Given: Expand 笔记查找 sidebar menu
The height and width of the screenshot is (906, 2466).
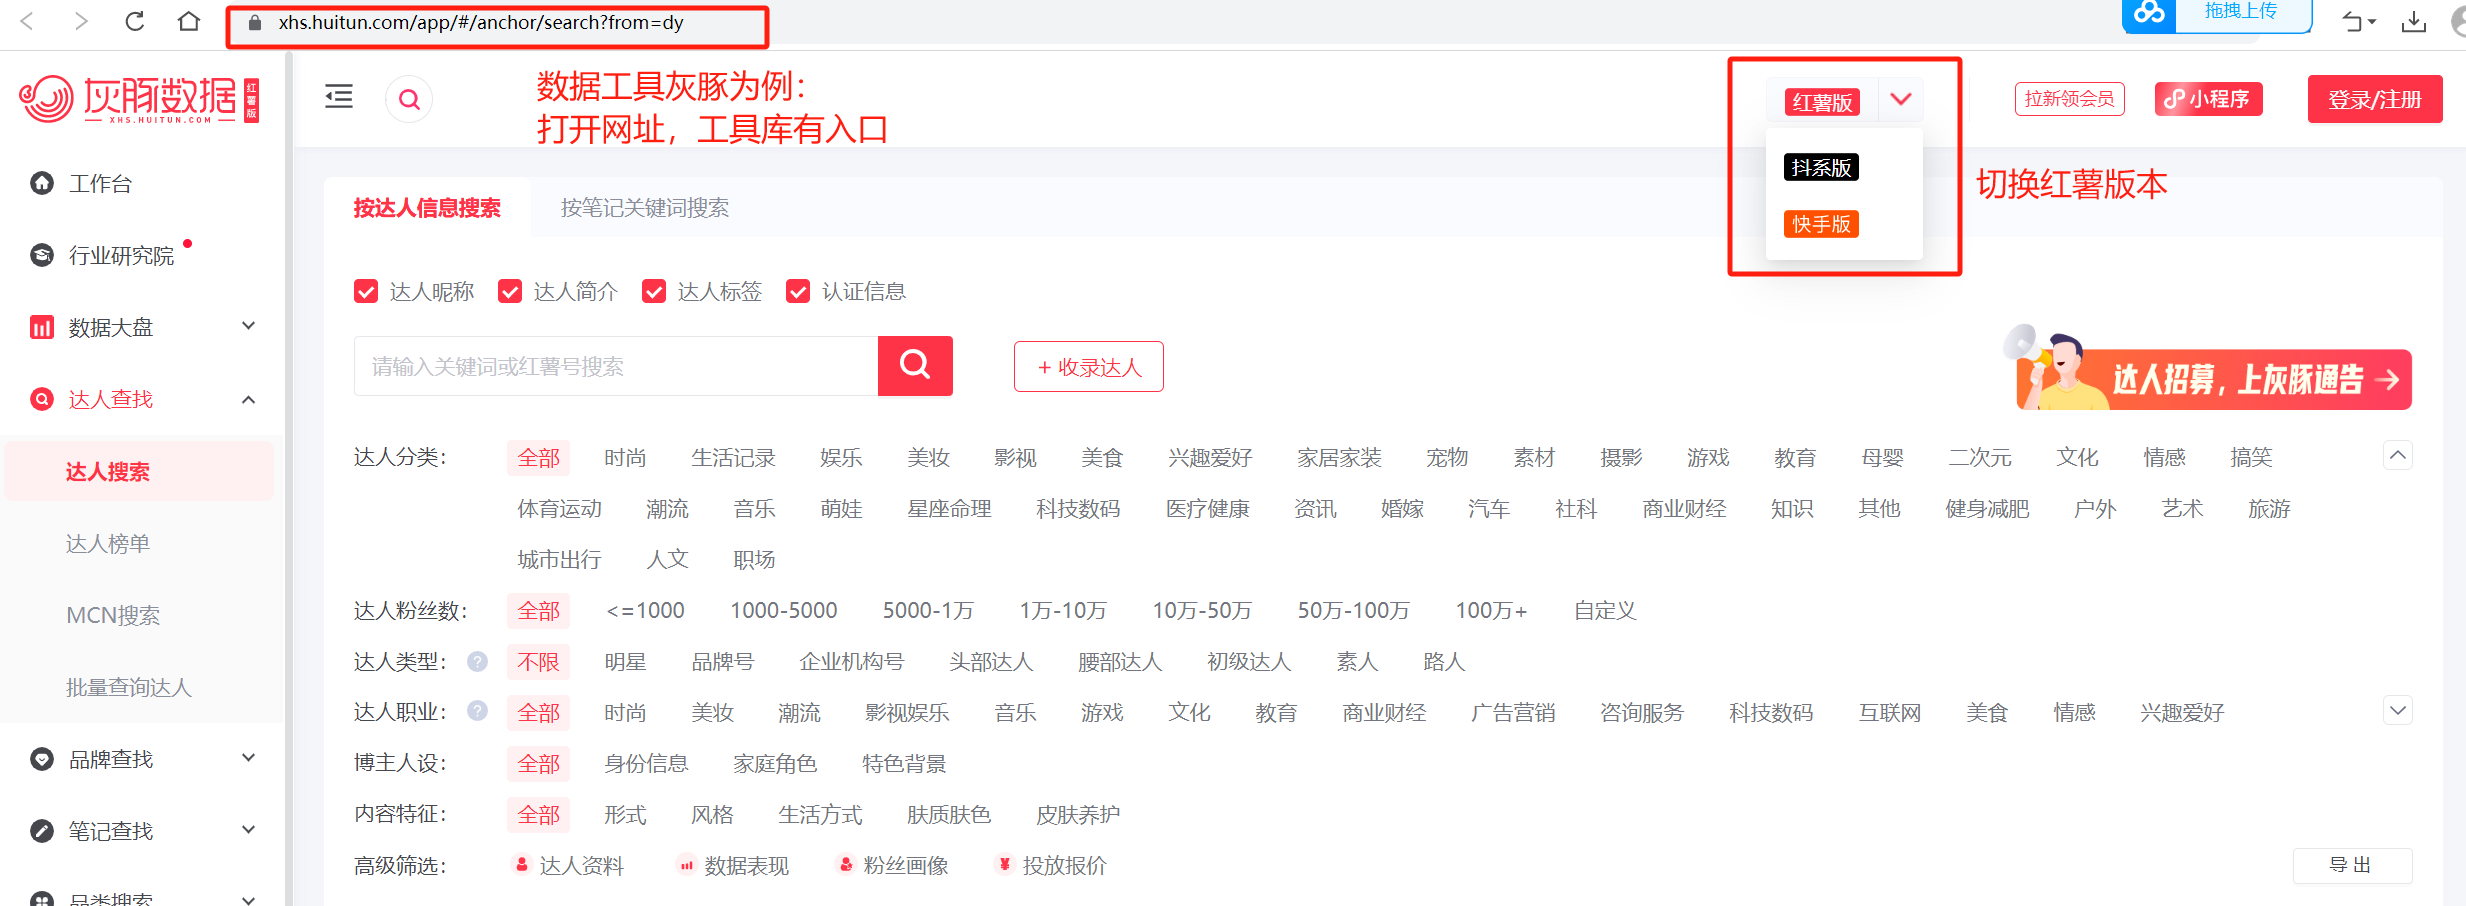Looking at the screenshot, I should tap(249, 830).
